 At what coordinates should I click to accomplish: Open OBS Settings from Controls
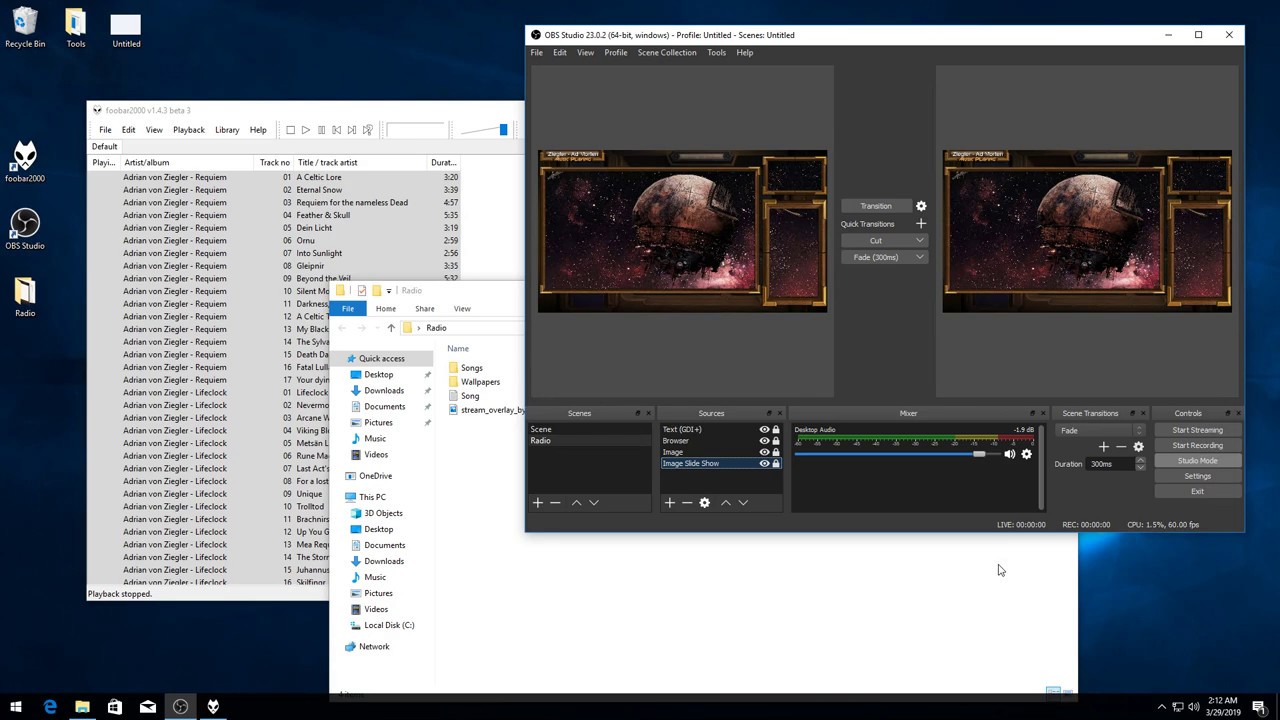pos(1197,476)
